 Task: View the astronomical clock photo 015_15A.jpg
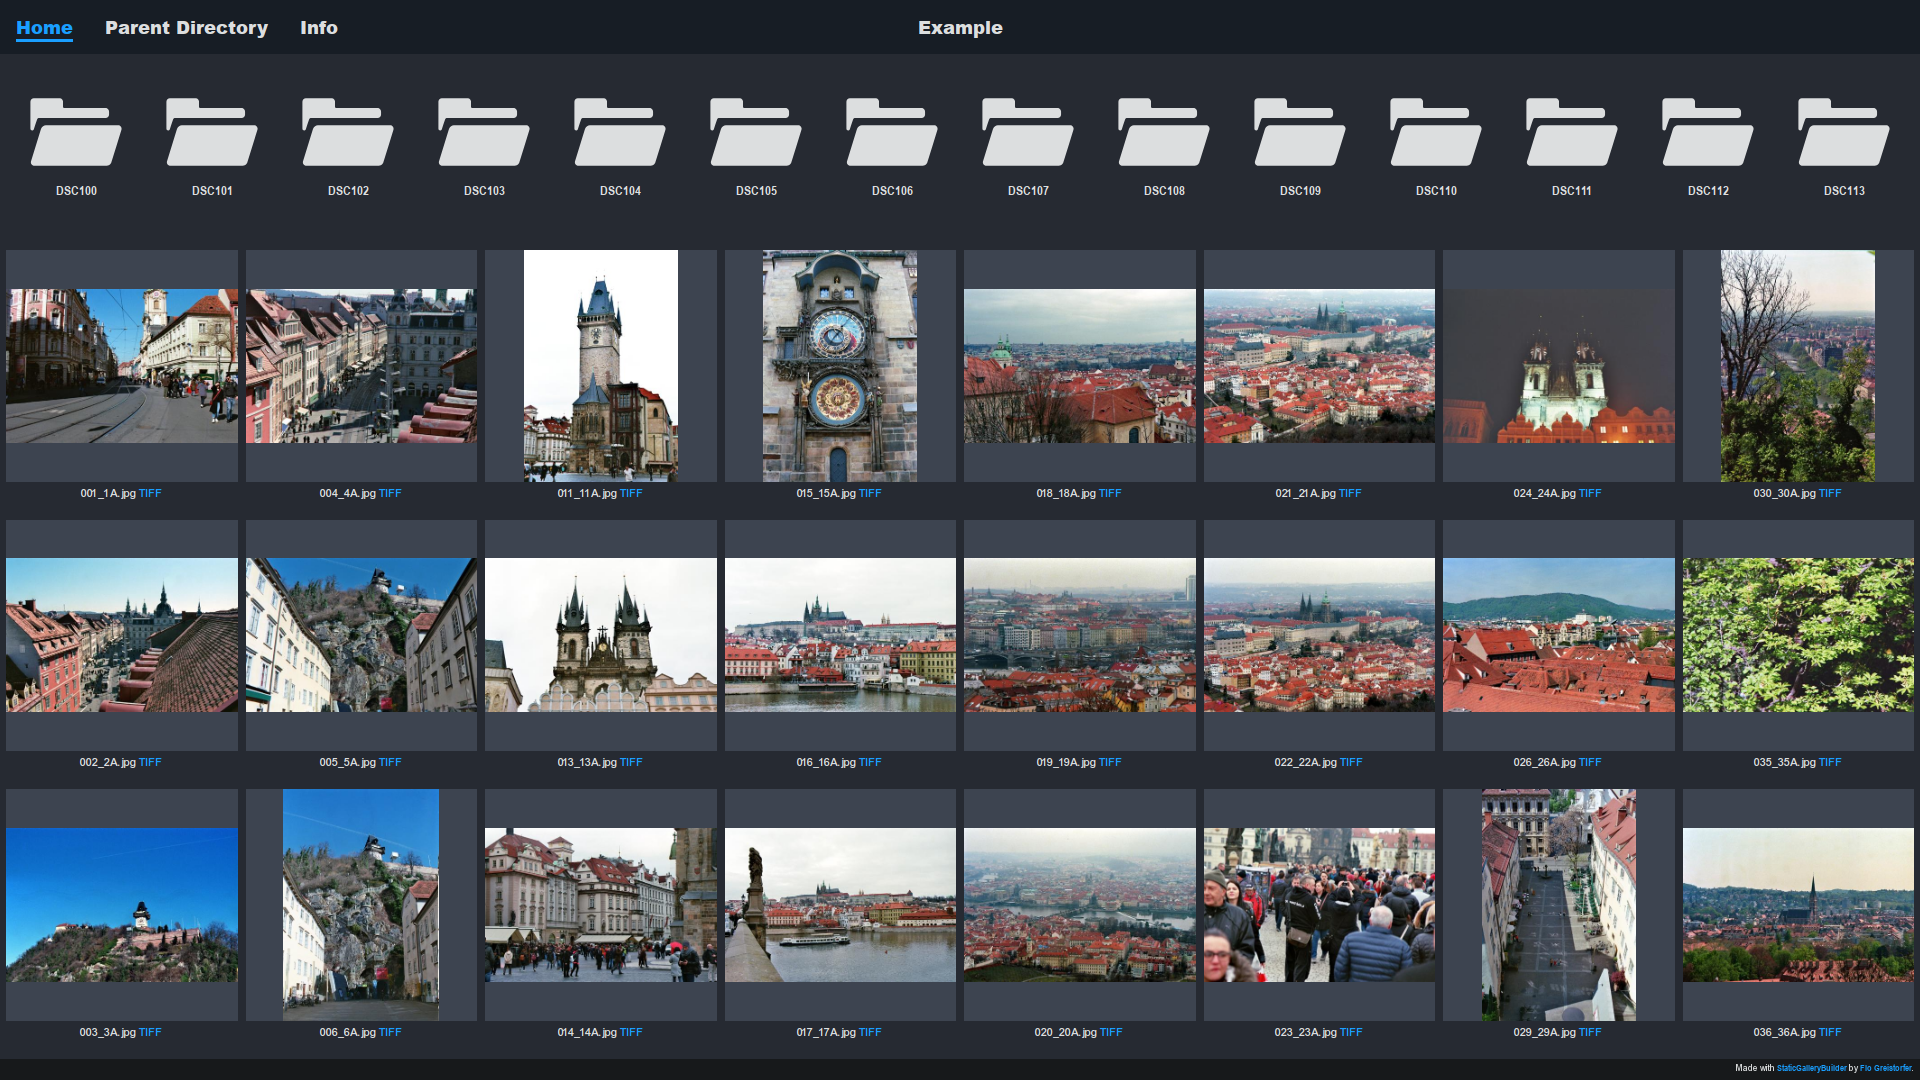839,365
